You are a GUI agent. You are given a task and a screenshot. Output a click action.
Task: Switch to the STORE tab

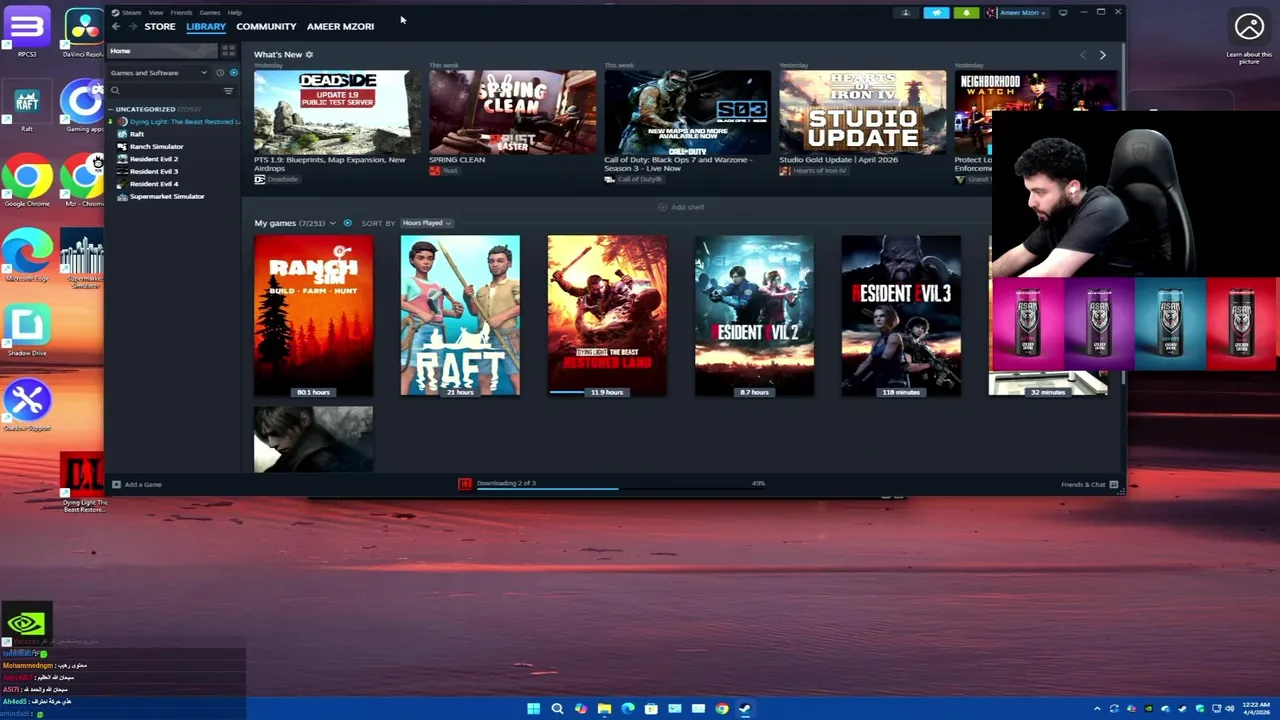159,27
